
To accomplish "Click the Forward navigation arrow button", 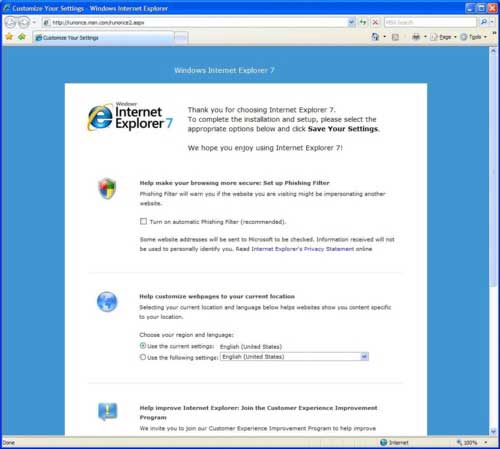I will click(x=24, y=22).
